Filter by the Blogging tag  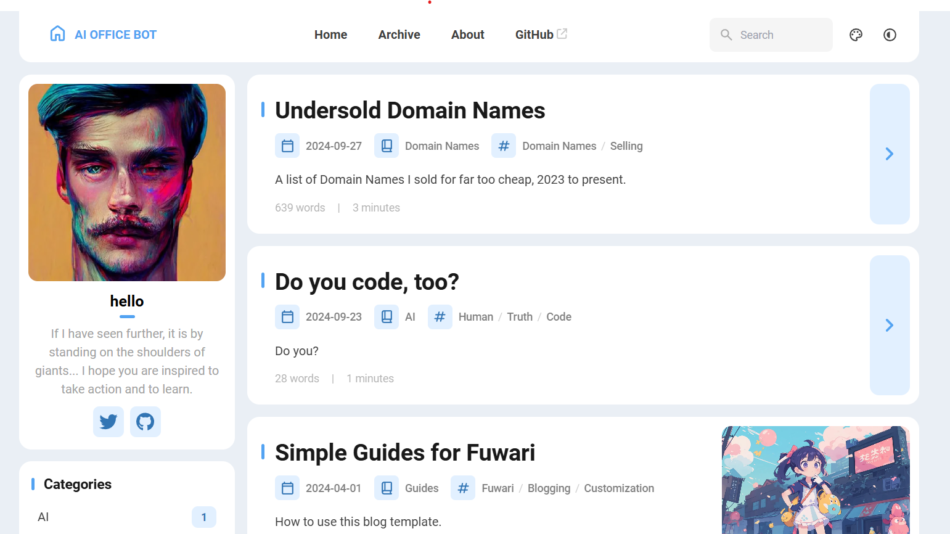pos(548,488)
